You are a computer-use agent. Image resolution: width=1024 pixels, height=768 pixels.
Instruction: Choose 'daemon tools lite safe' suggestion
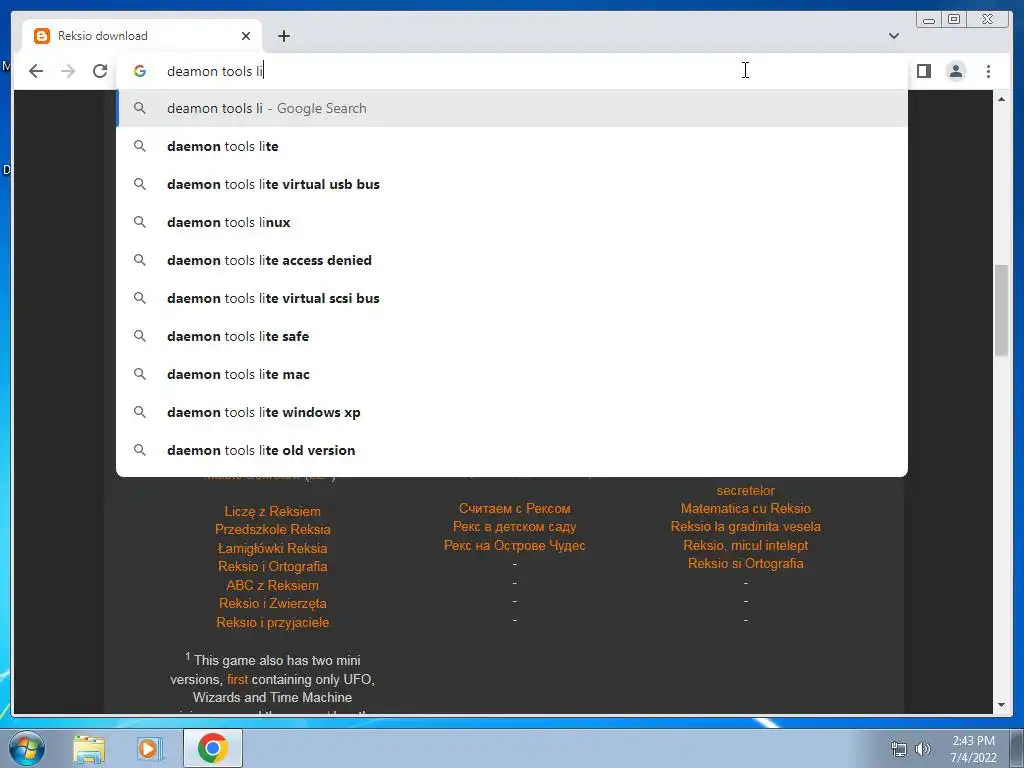coord(512,336)
